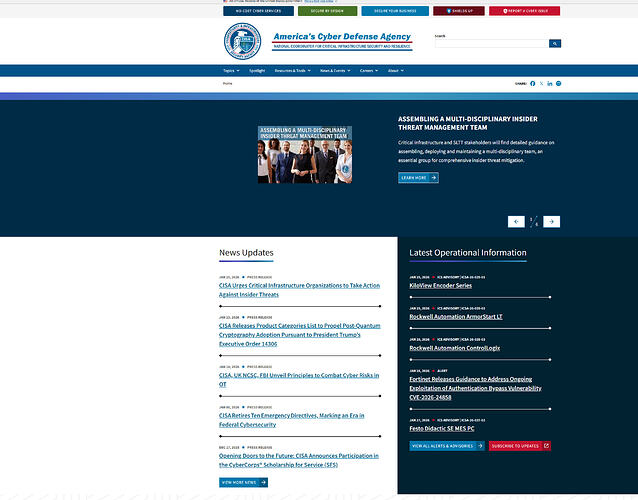Click the Home breadcrumb link

point(227,84)
